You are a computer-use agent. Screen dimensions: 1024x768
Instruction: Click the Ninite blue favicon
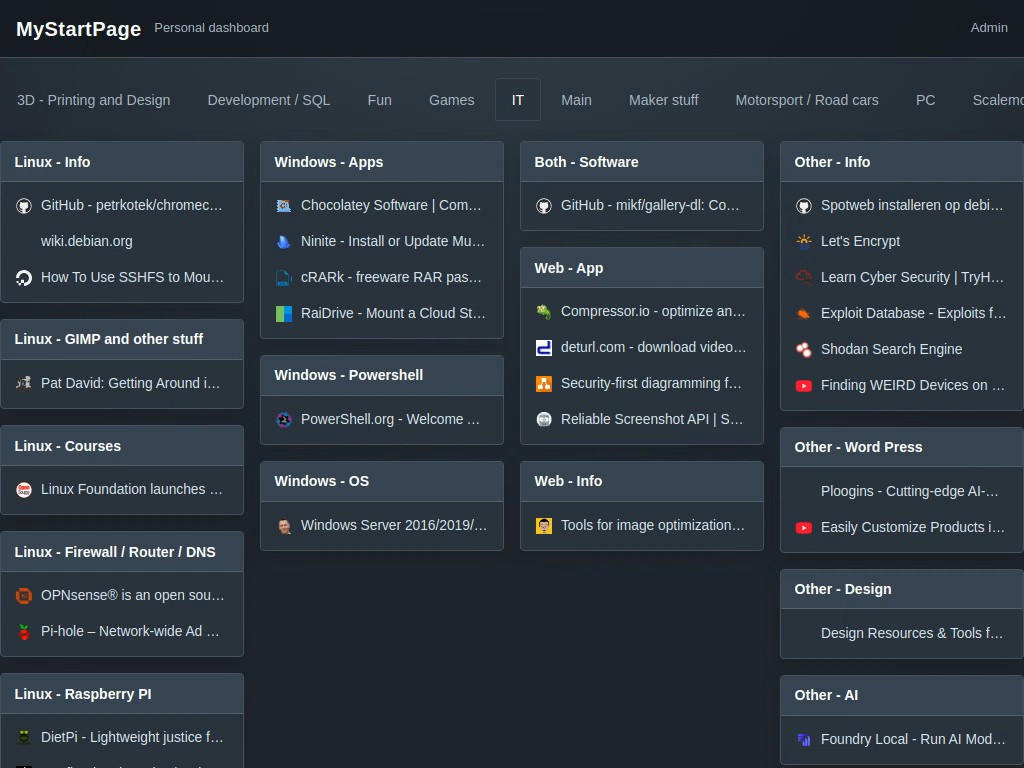click(283, 242)
